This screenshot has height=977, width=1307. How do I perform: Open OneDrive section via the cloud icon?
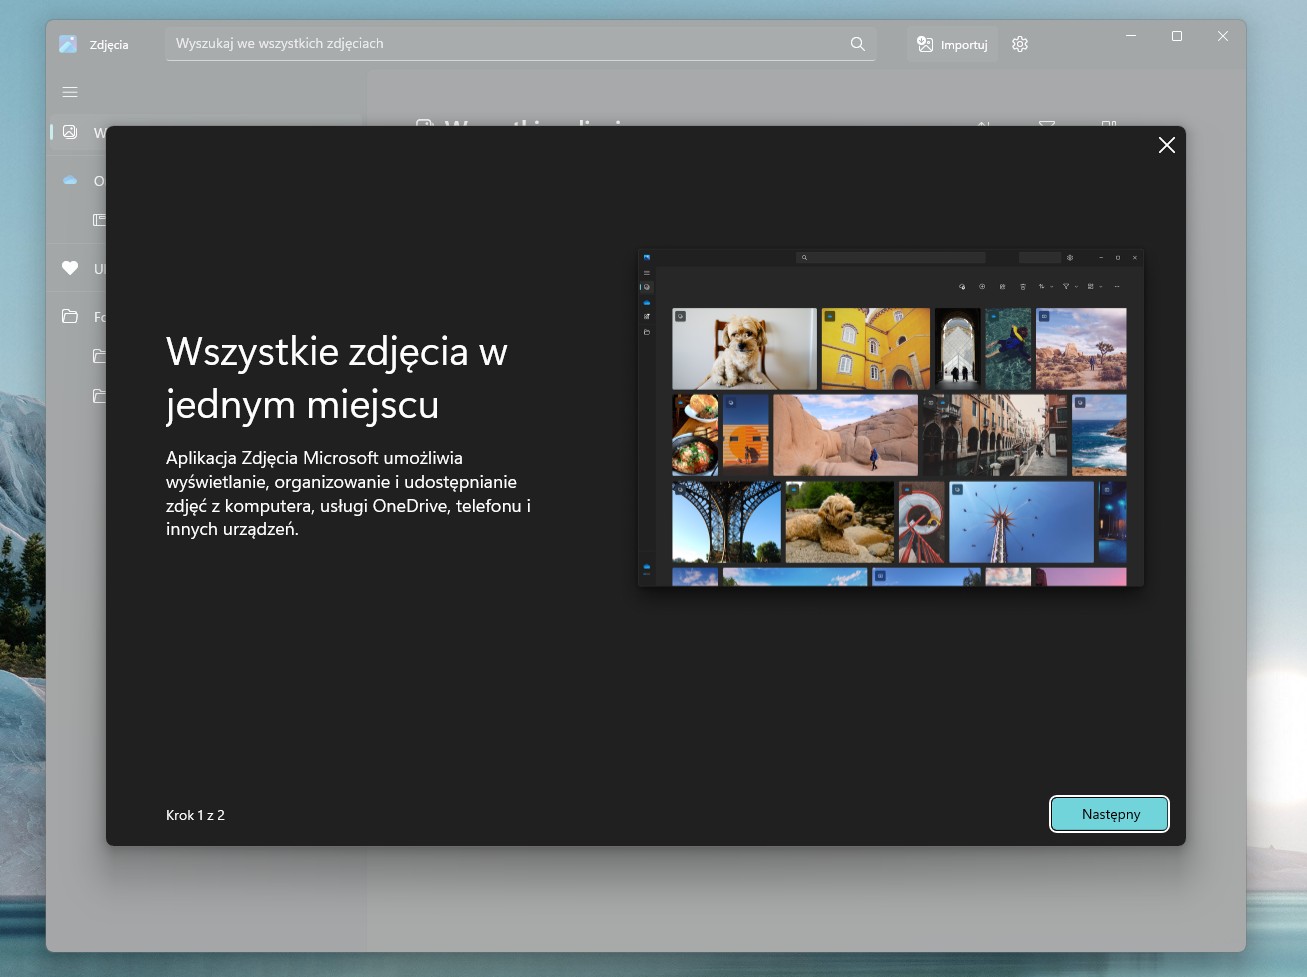tap(69, 180)
